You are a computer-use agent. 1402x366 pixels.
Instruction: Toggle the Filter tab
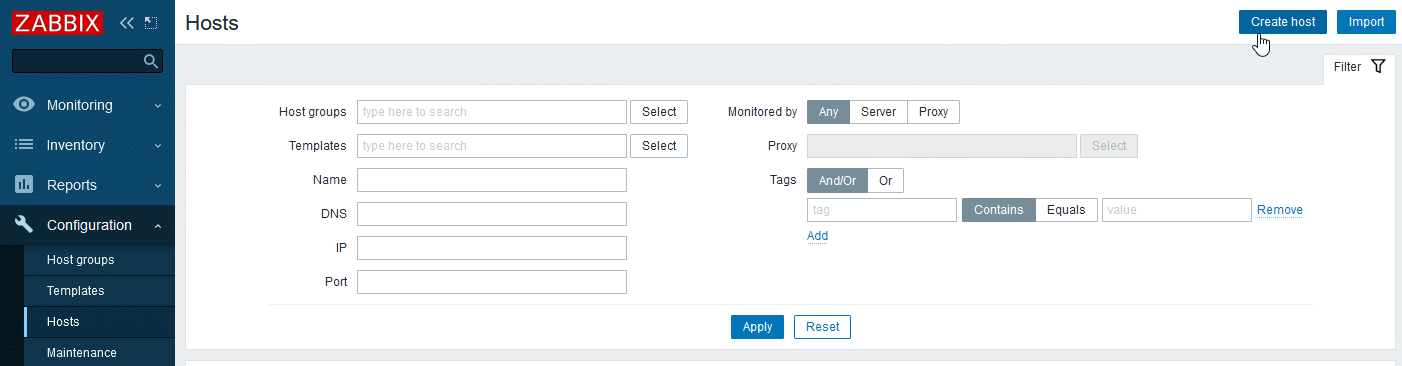(x=1360, y=67)
